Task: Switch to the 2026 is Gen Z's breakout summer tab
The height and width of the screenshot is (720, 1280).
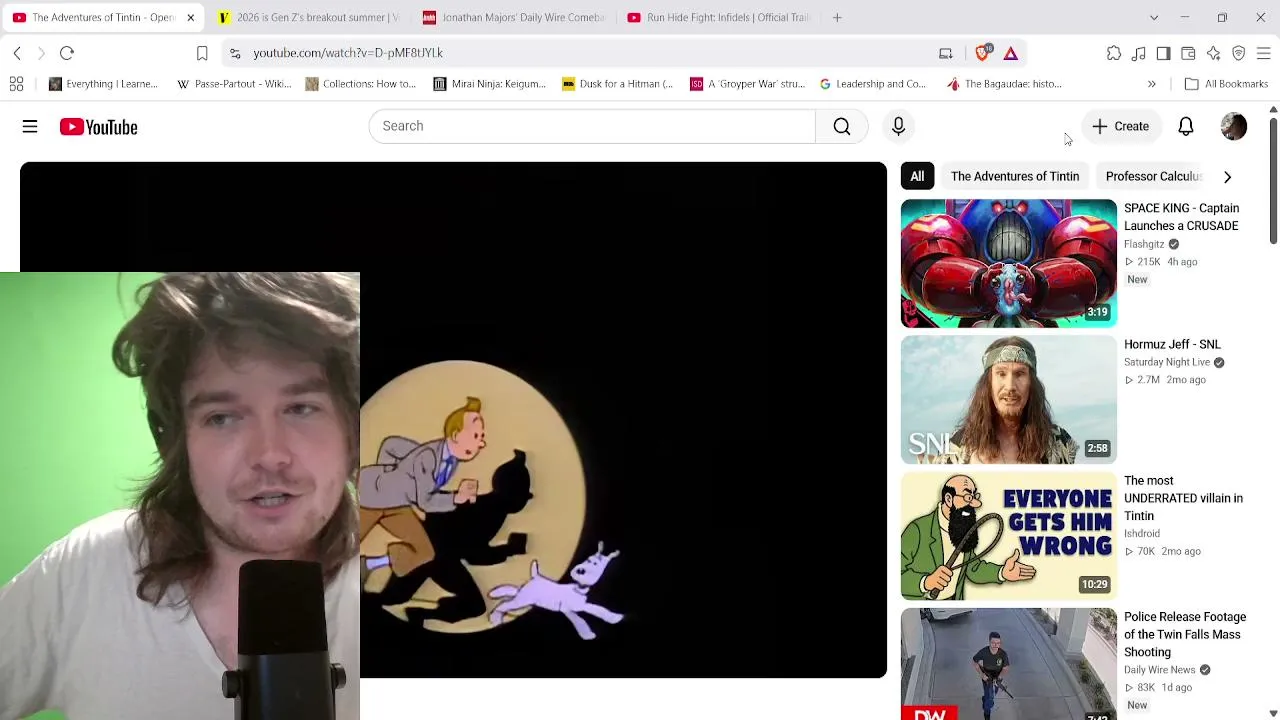Action: (x=308, y=17)
